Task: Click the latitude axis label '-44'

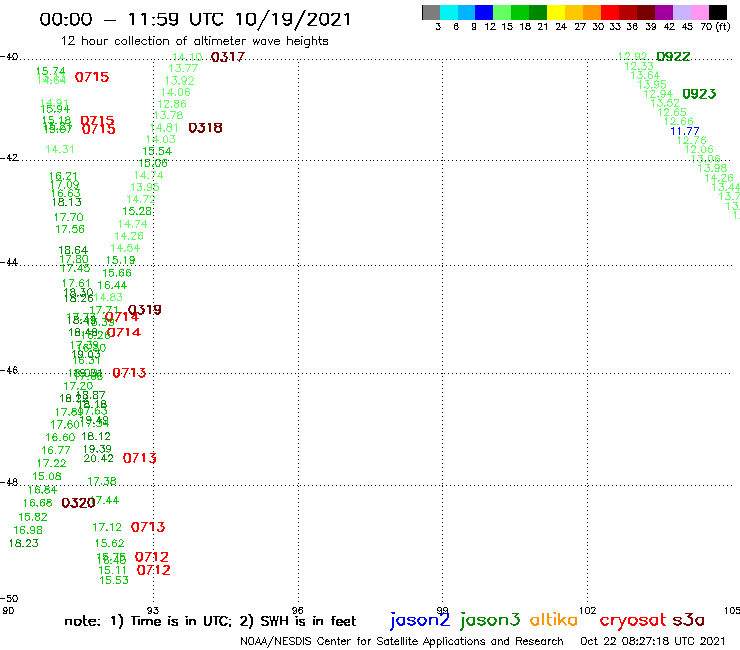Action: [x=9, y=262]
